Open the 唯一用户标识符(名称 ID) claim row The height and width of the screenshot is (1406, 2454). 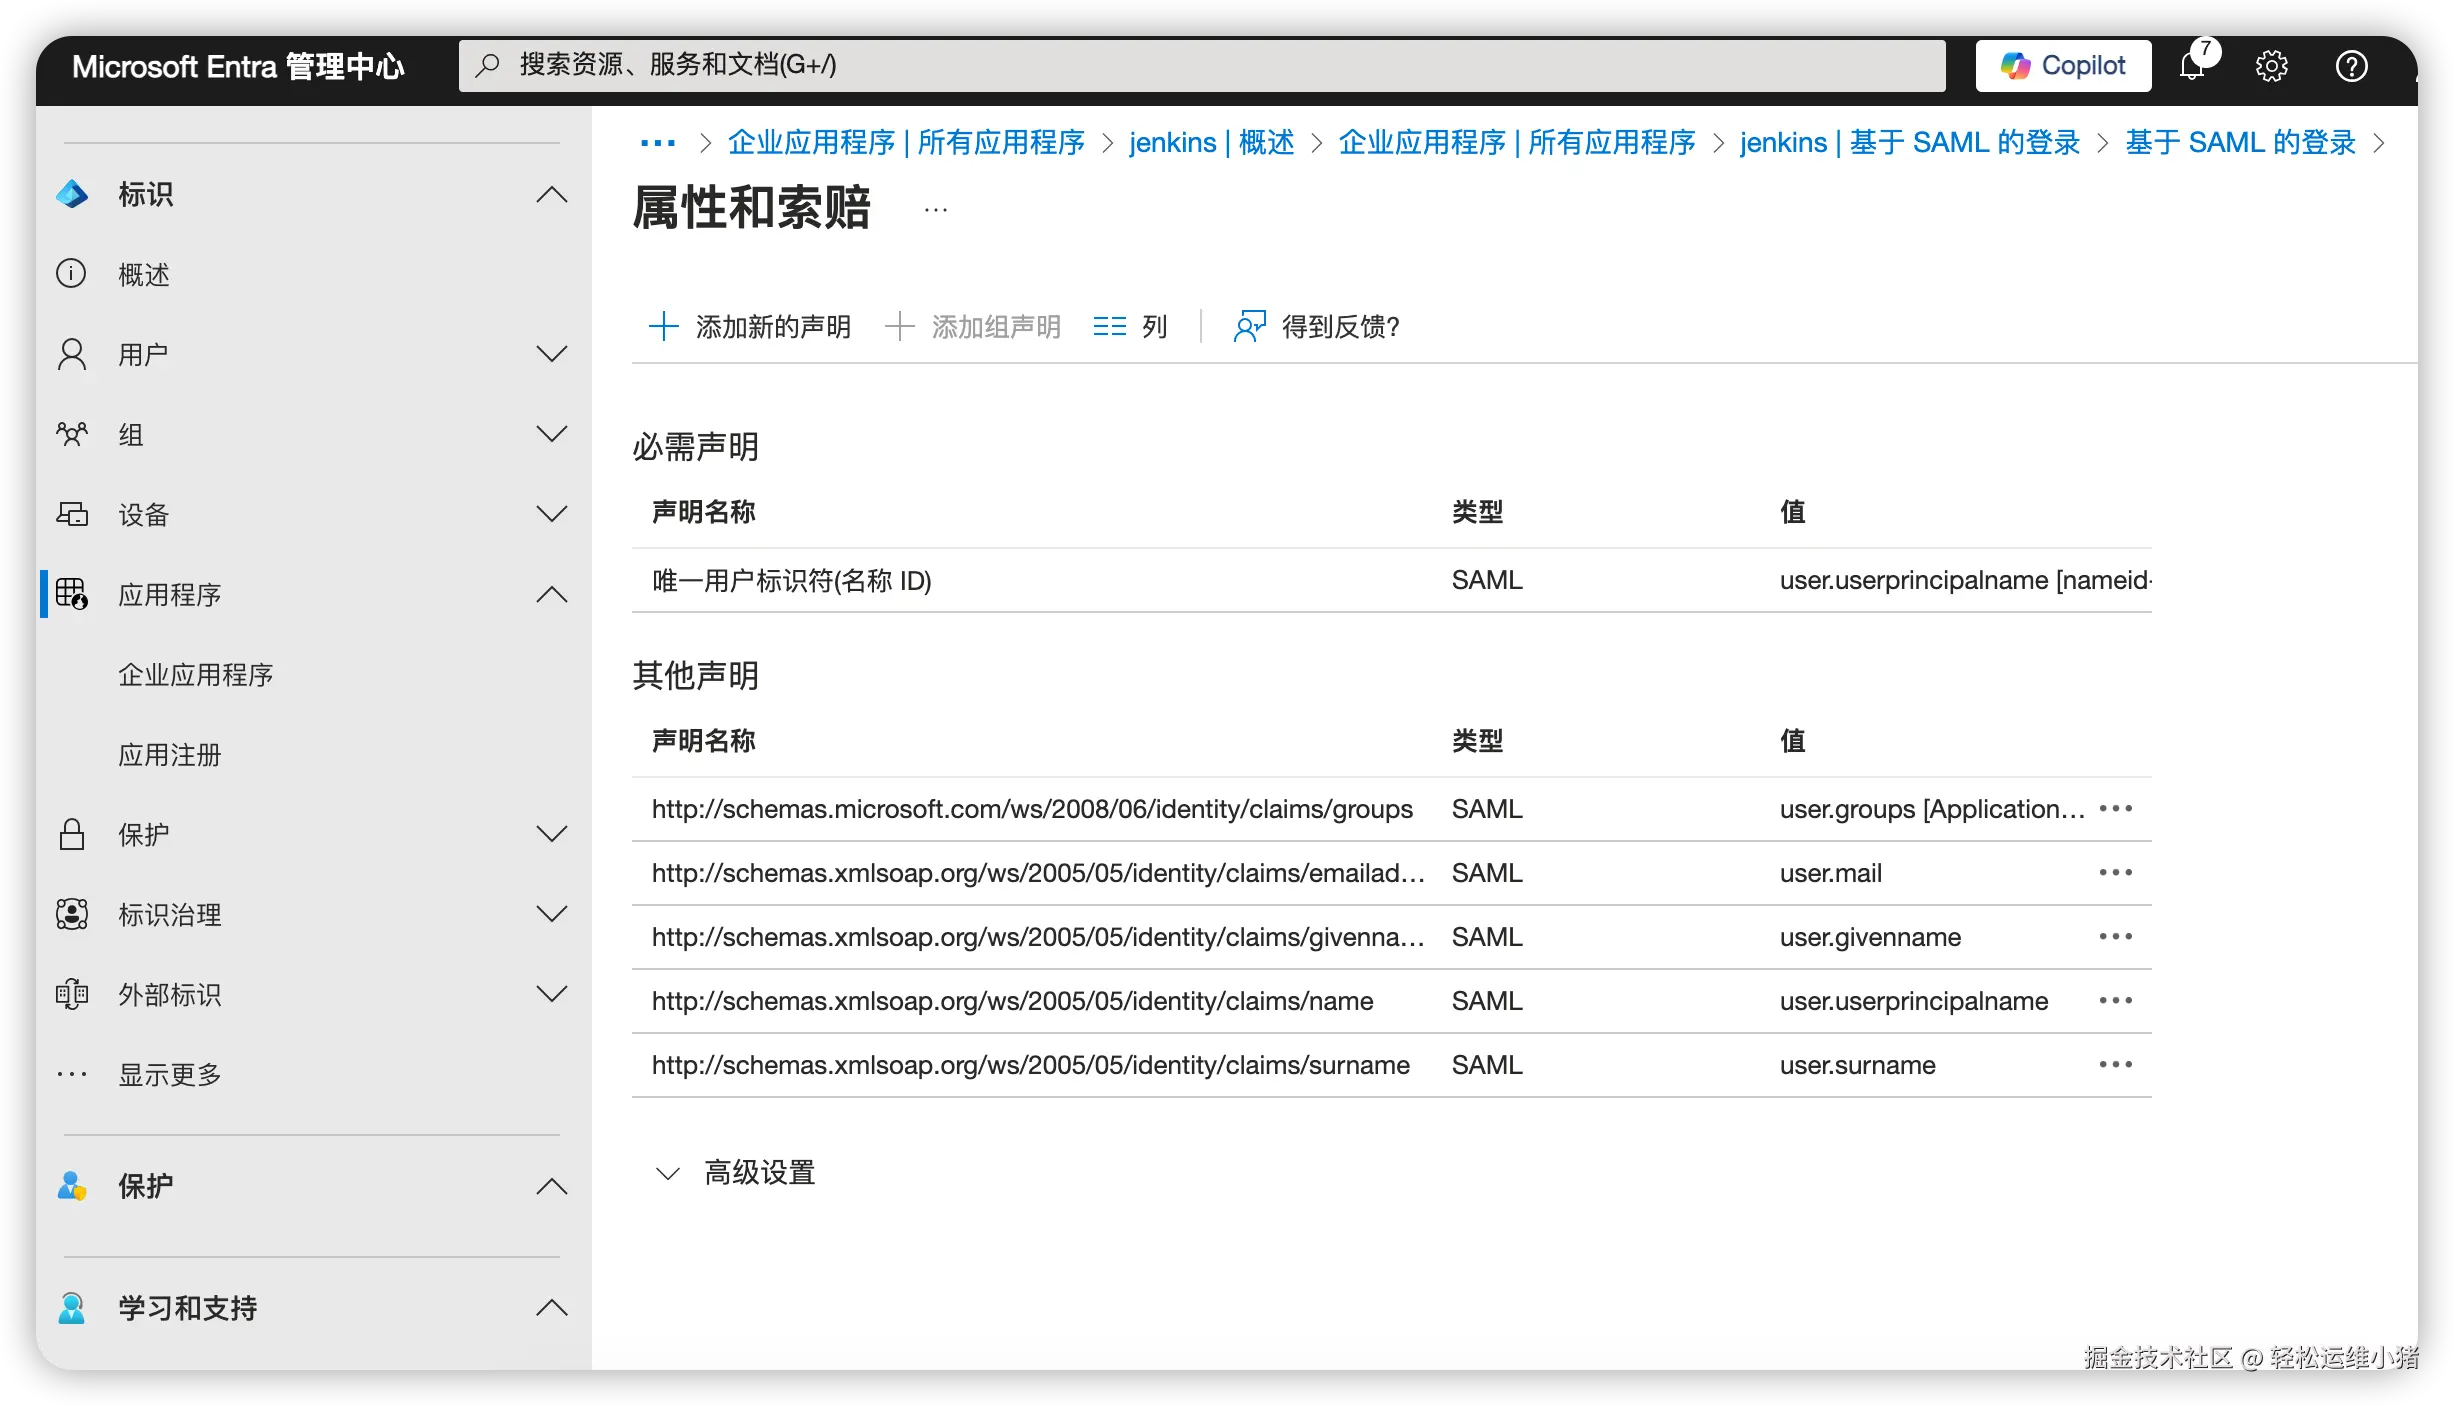(792, 581)
